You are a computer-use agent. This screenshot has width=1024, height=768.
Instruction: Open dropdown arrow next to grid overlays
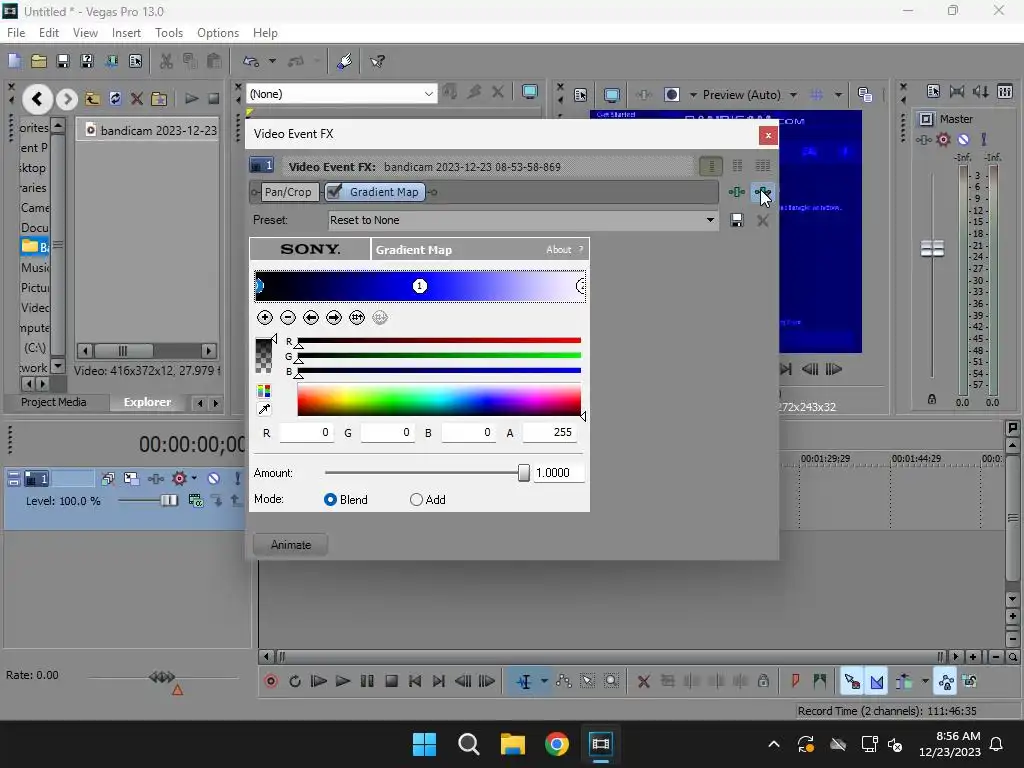click(x=838, y=95)
